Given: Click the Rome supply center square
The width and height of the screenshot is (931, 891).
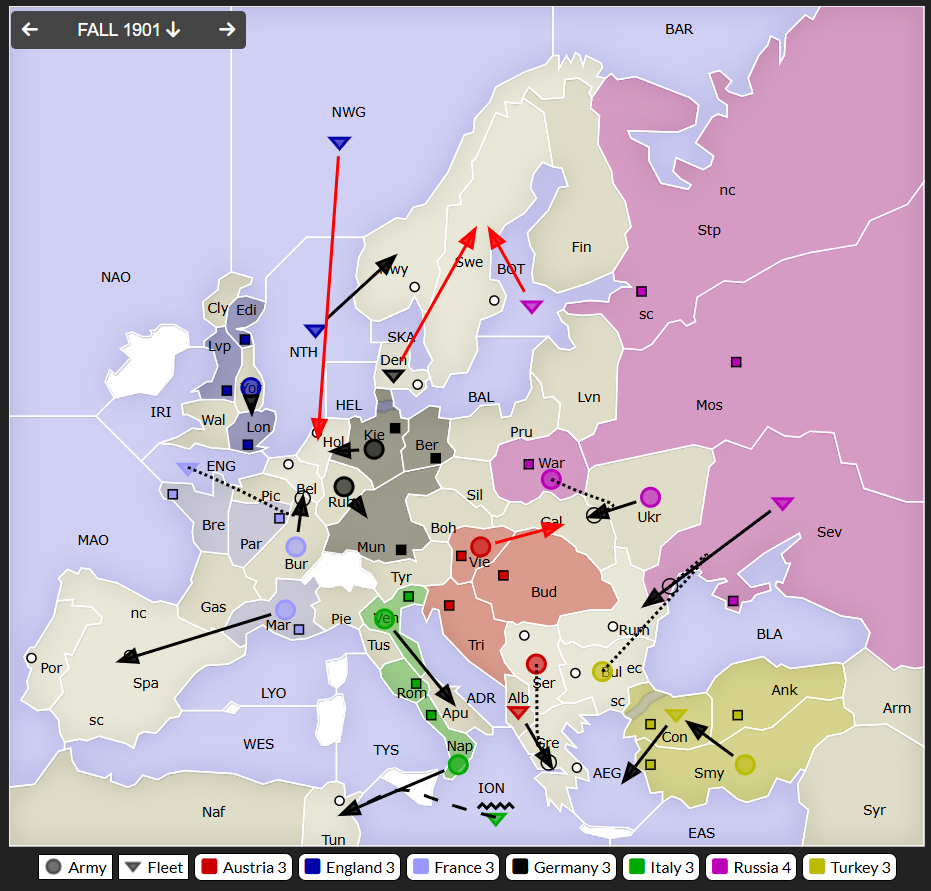Looking at the screenshot, I should tap(416, 683).
